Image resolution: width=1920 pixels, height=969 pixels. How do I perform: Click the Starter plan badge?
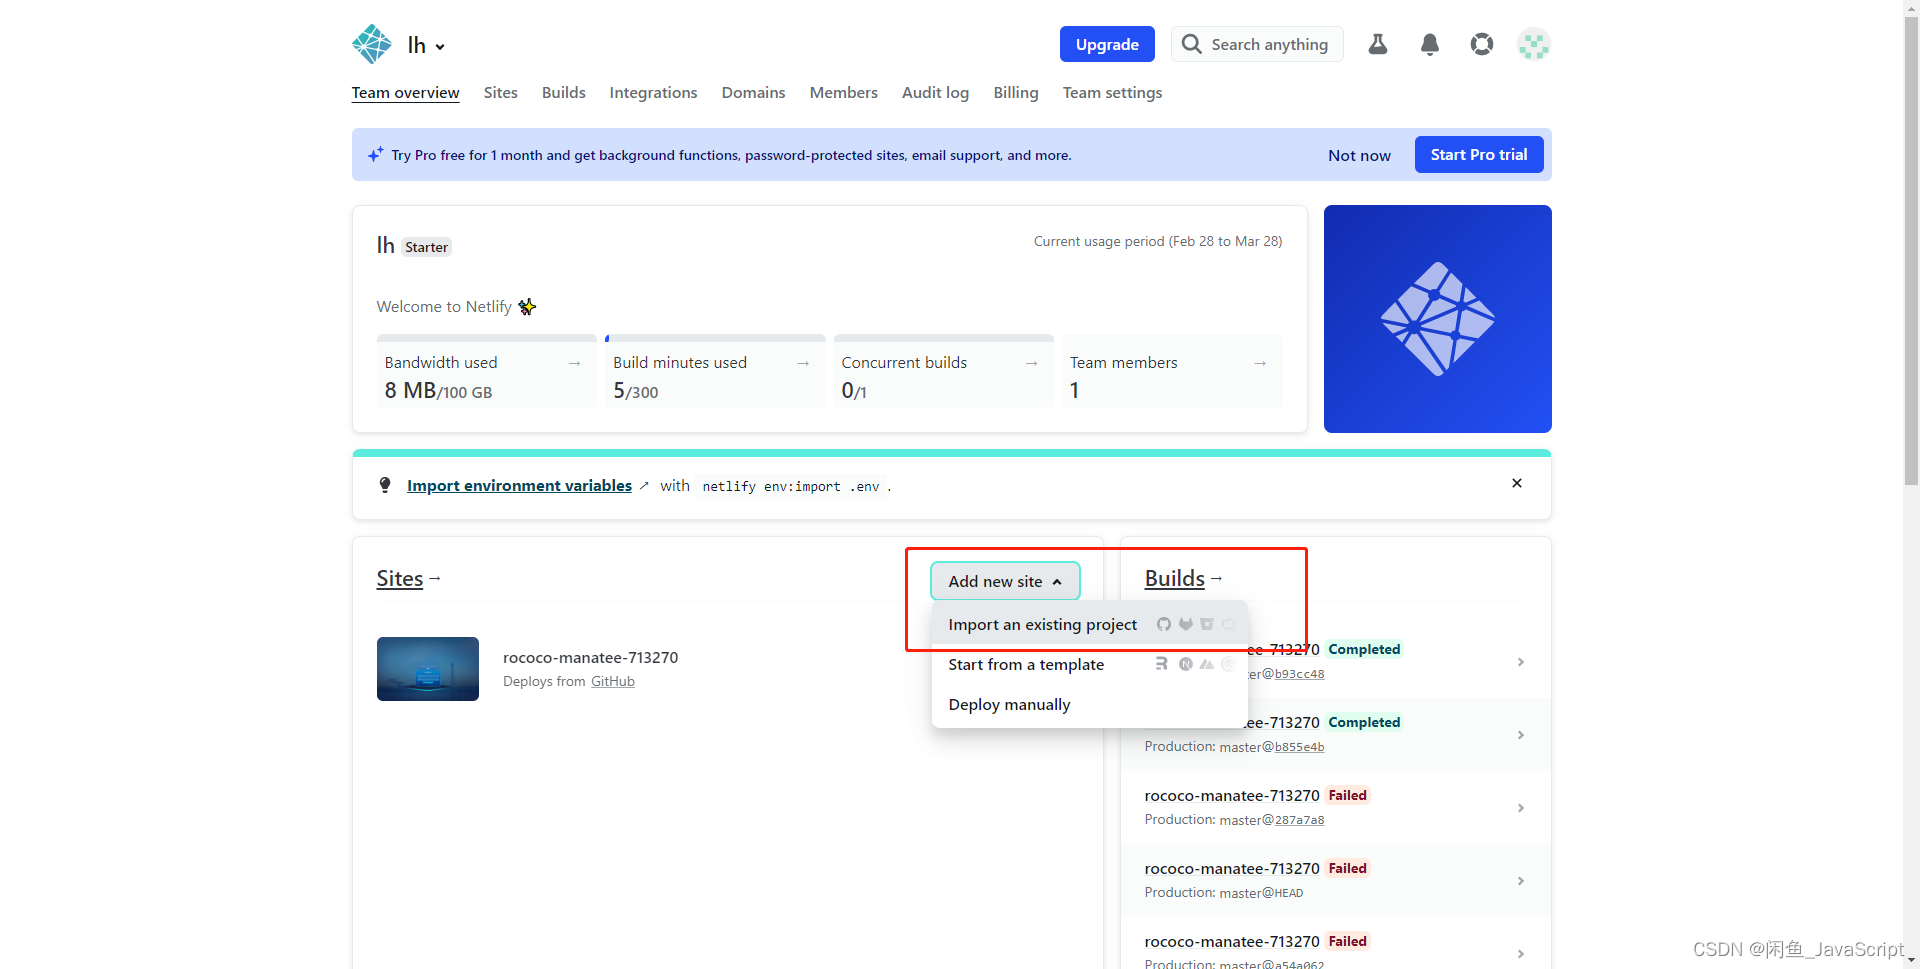click(426, 247)
